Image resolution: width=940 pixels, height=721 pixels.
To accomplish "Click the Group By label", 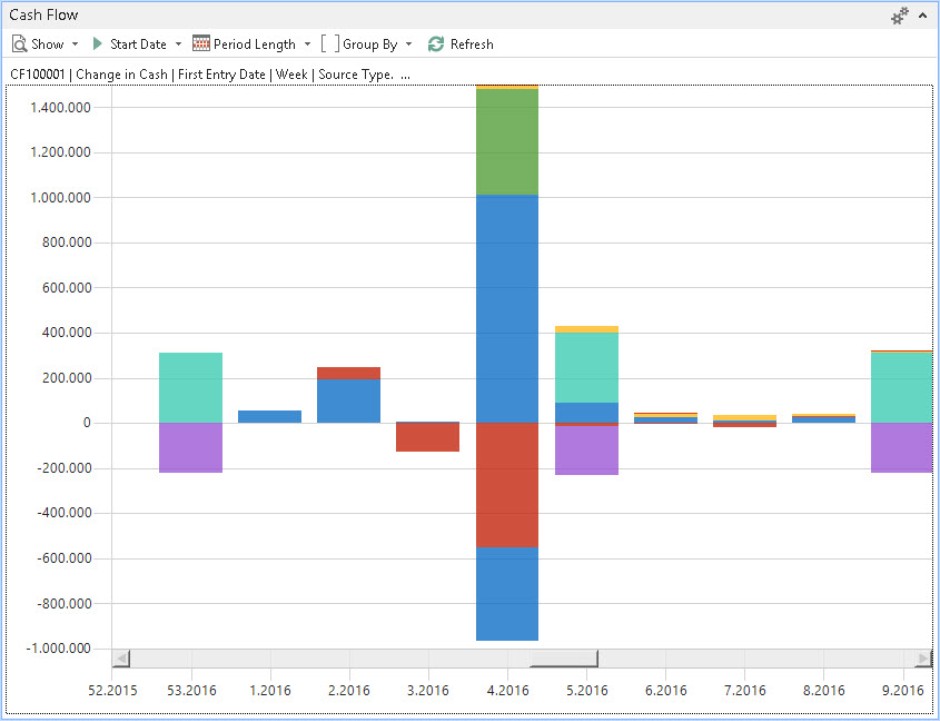I will pos(369,44).
